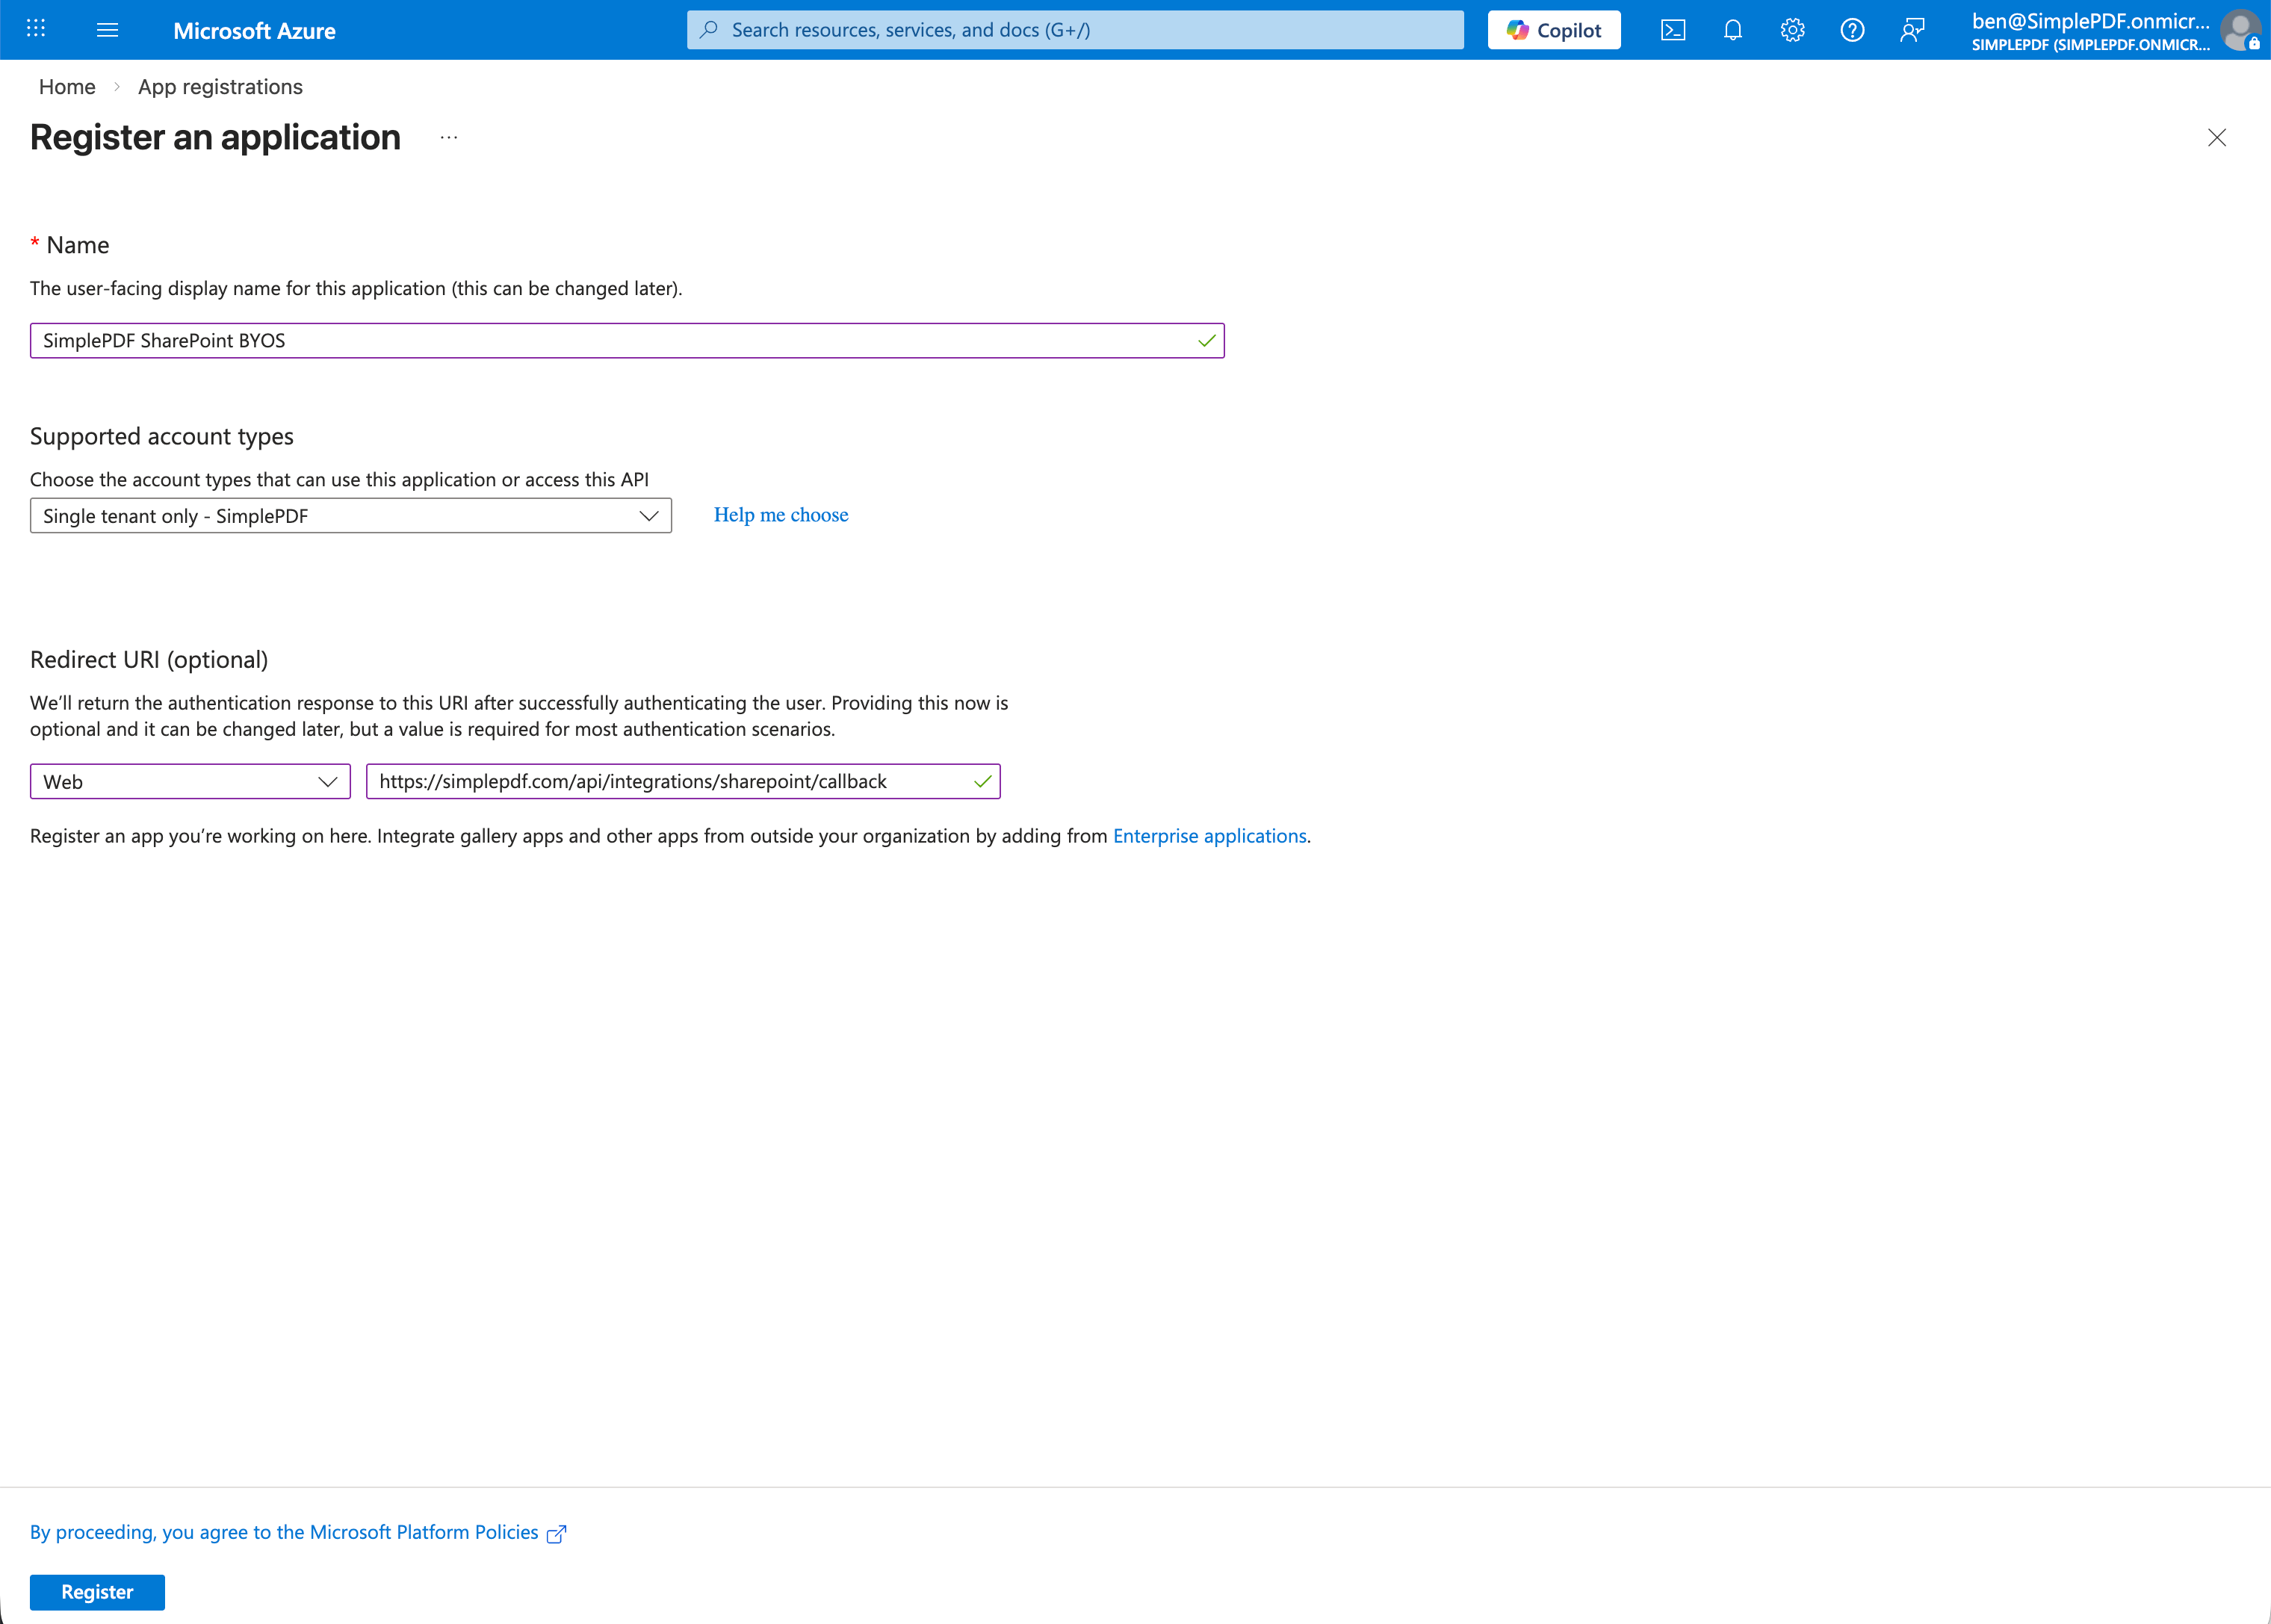Open the Help me choose link
Screen dimensions: 2271x1624
pos(780,515)
